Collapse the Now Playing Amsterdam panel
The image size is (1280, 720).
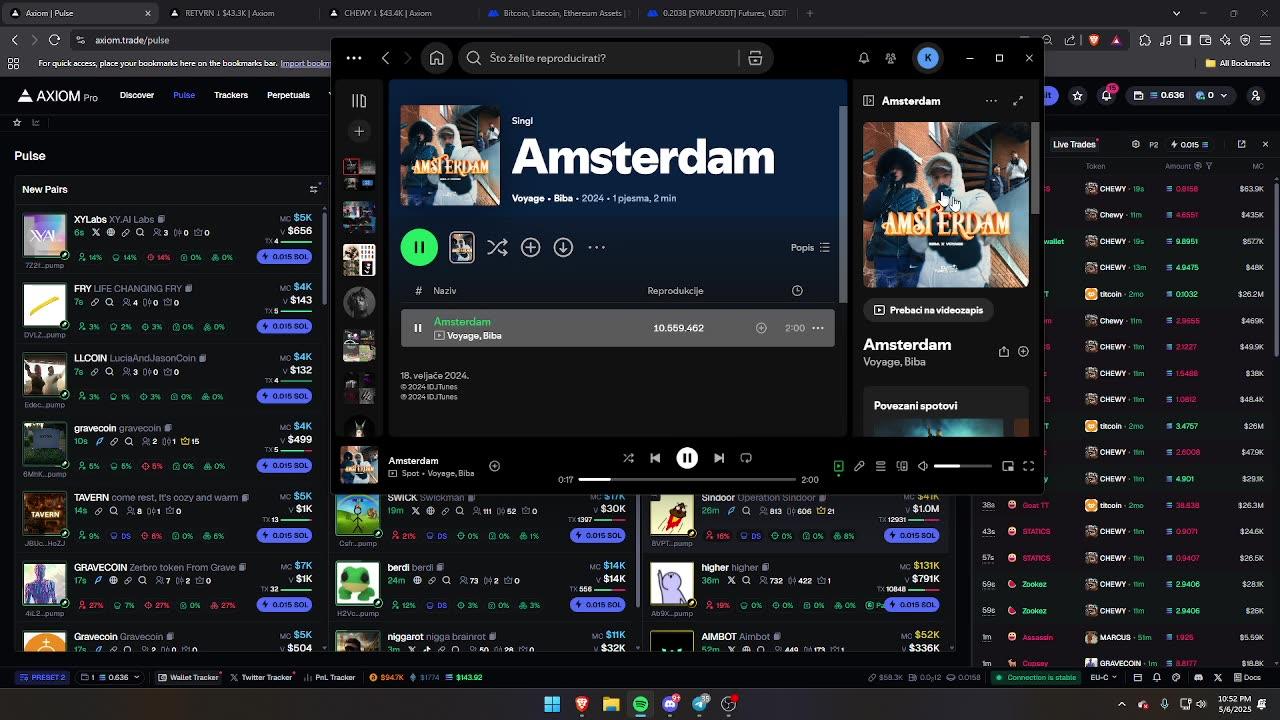click(x=869, y=101)
